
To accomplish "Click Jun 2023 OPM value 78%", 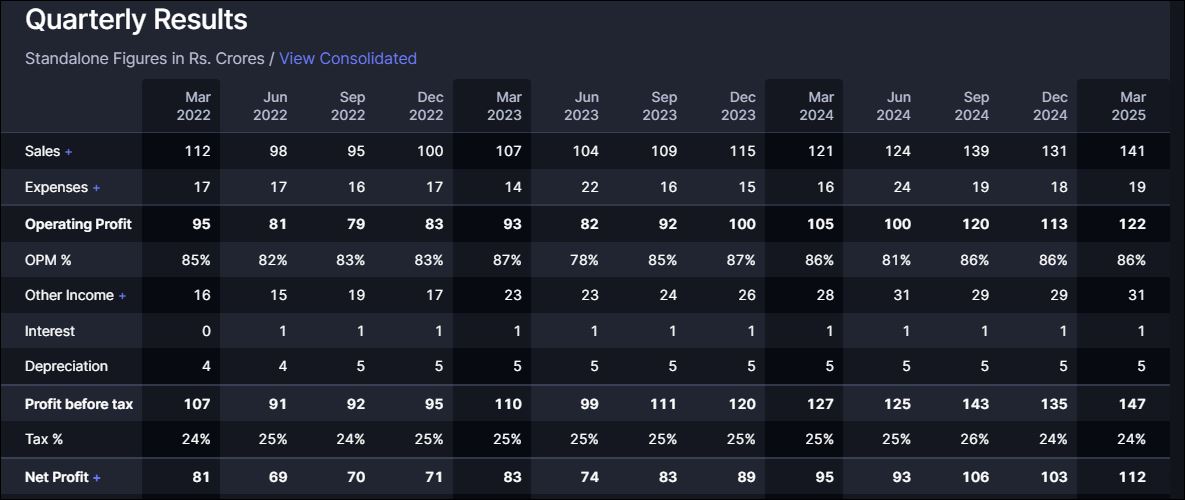I will (584, 260).
